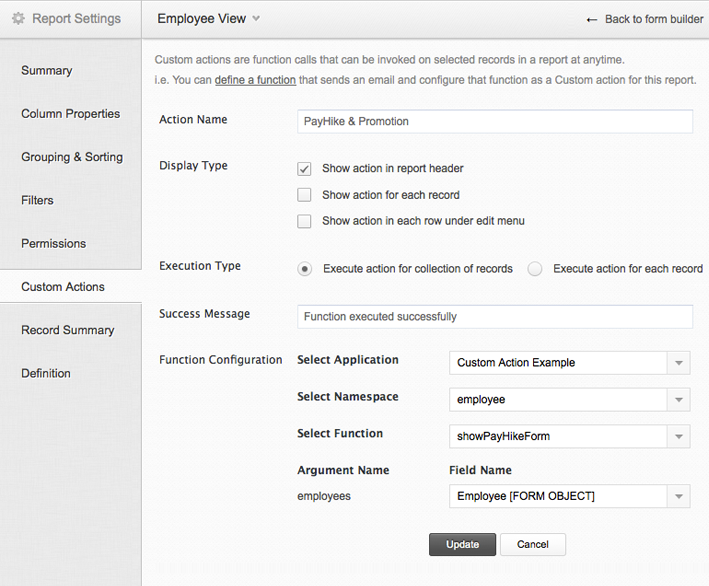The image size is (709, 586).
Task: Go to Column Properties section
Action: point(70,114)
